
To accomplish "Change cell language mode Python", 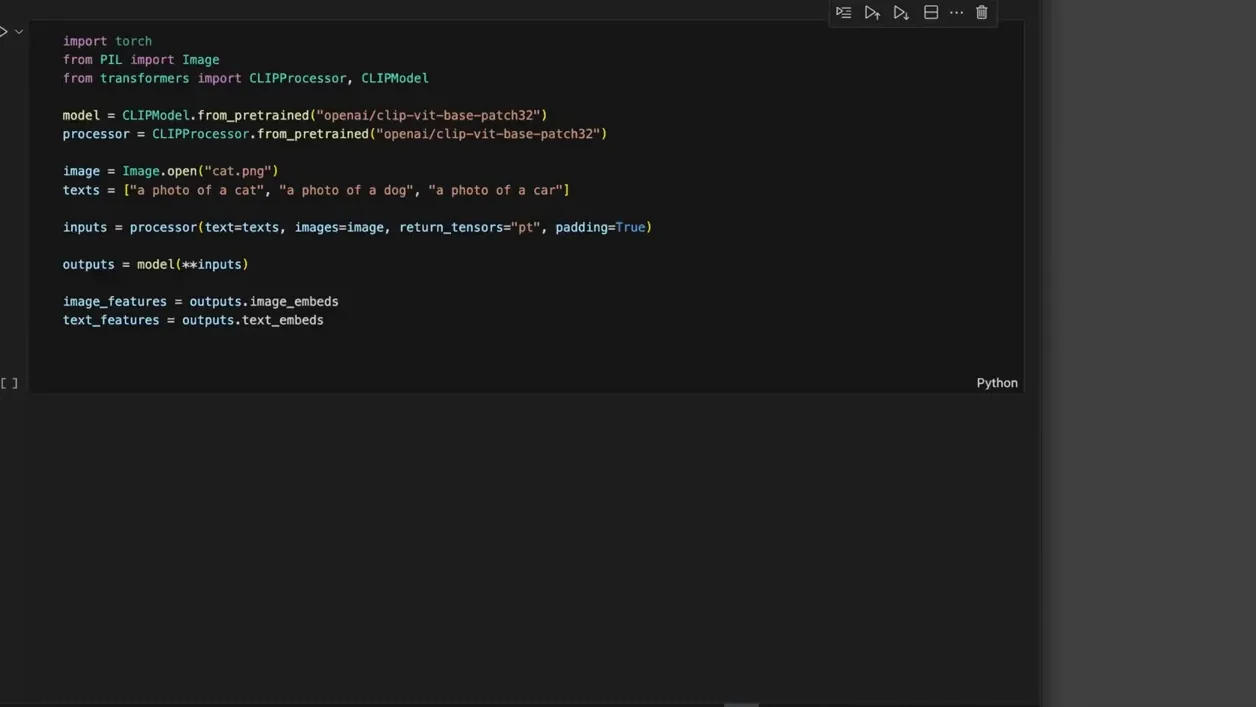I will [997, 383].
